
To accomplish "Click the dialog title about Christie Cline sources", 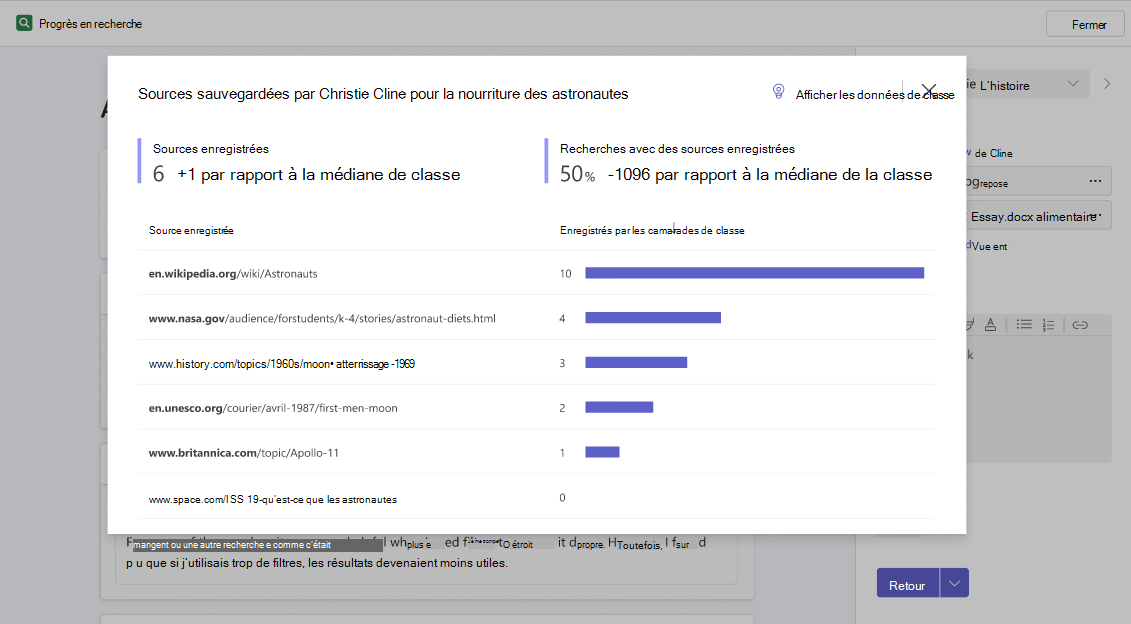I will pyautogui.click(x=383, y=94).
